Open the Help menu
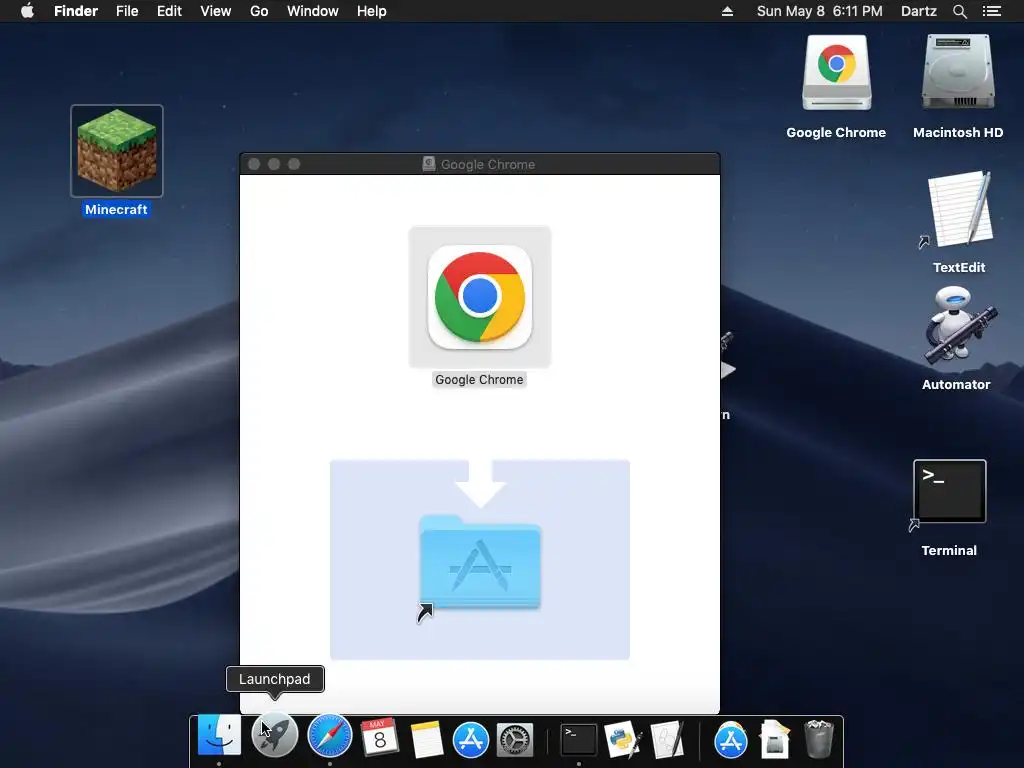The width and height of the screenshot is (1024, 768). pos(372,11)
